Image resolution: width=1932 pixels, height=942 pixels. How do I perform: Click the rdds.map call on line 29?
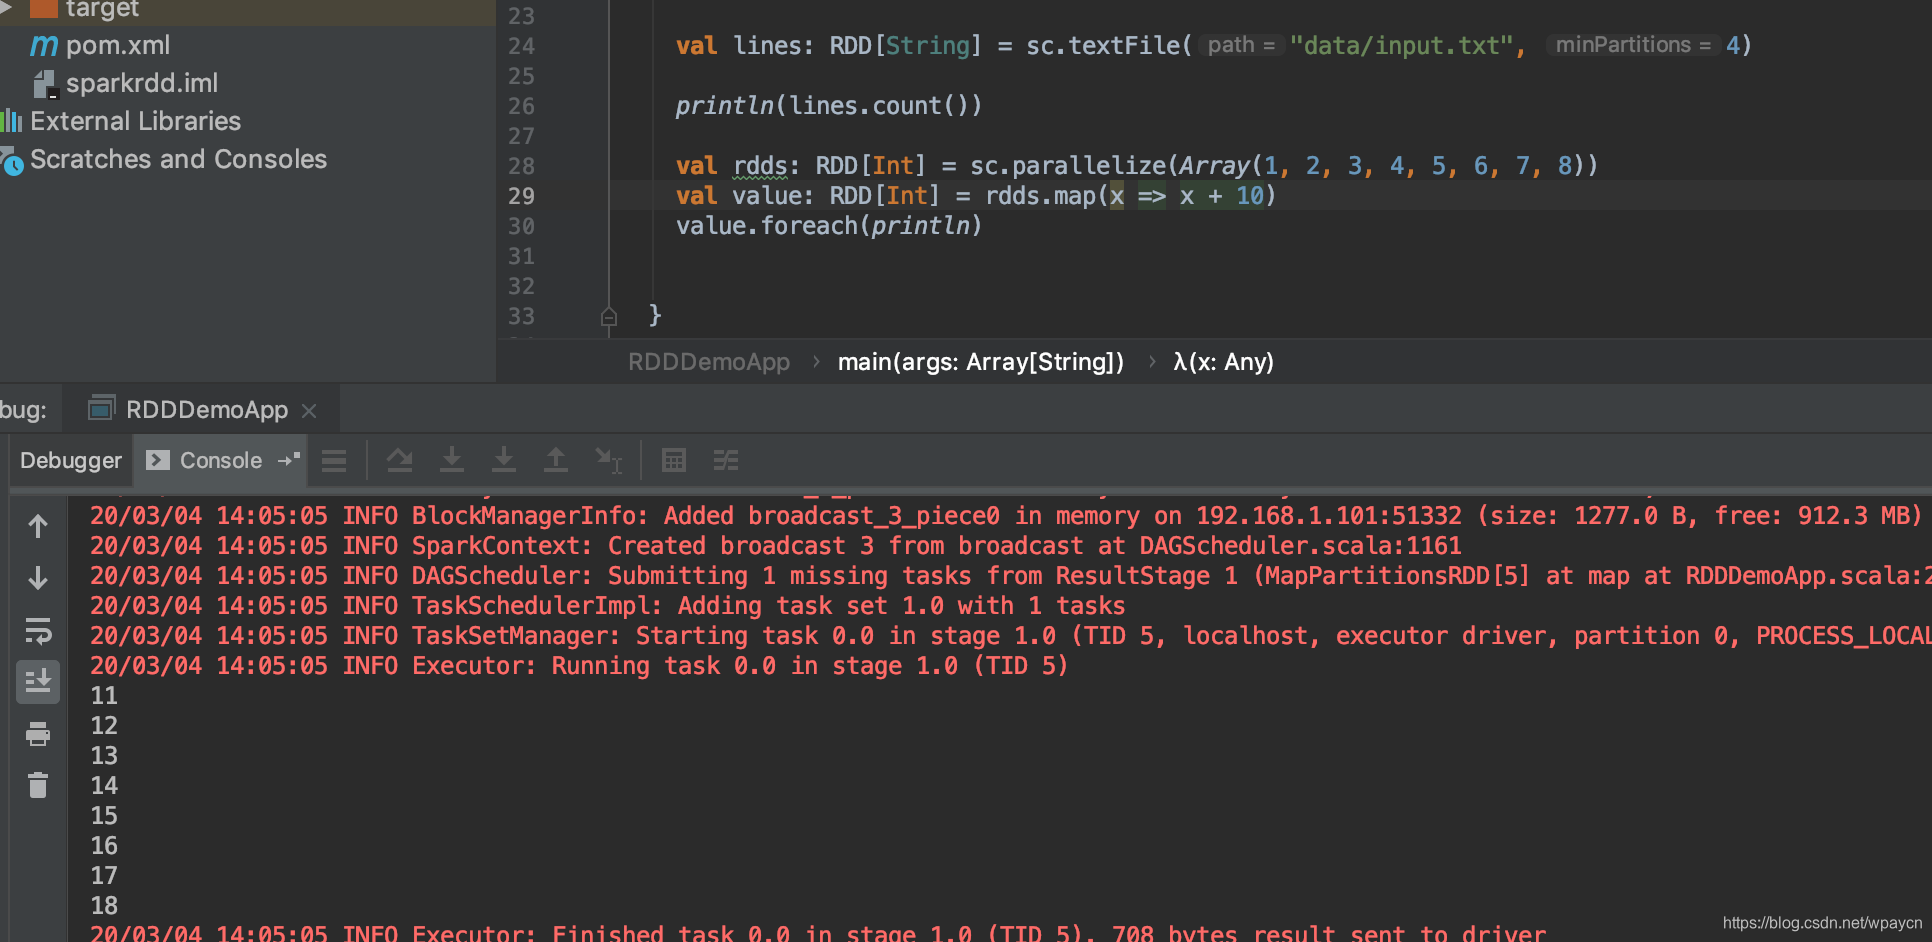pyautogui.click(x=1041, y=196)
